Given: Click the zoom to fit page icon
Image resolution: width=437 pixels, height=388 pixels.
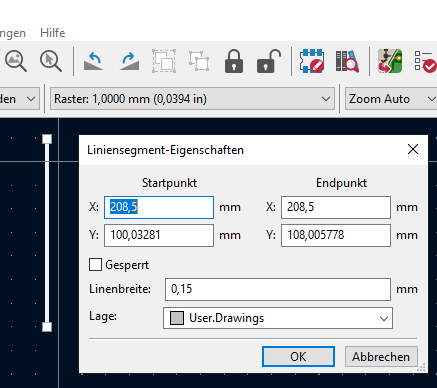Looking at the screenshot, I should click(16, 61).
